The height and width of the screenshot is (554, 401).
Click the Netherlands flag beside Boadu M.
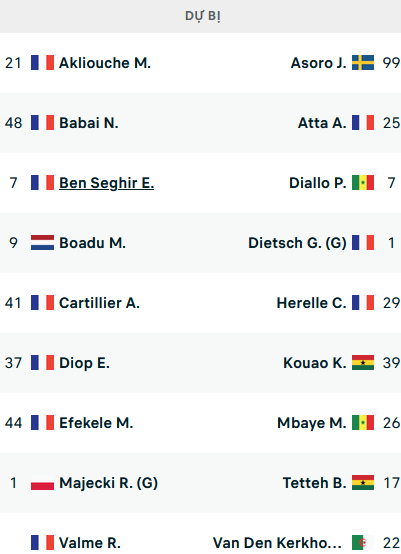[x=42, y=243]
